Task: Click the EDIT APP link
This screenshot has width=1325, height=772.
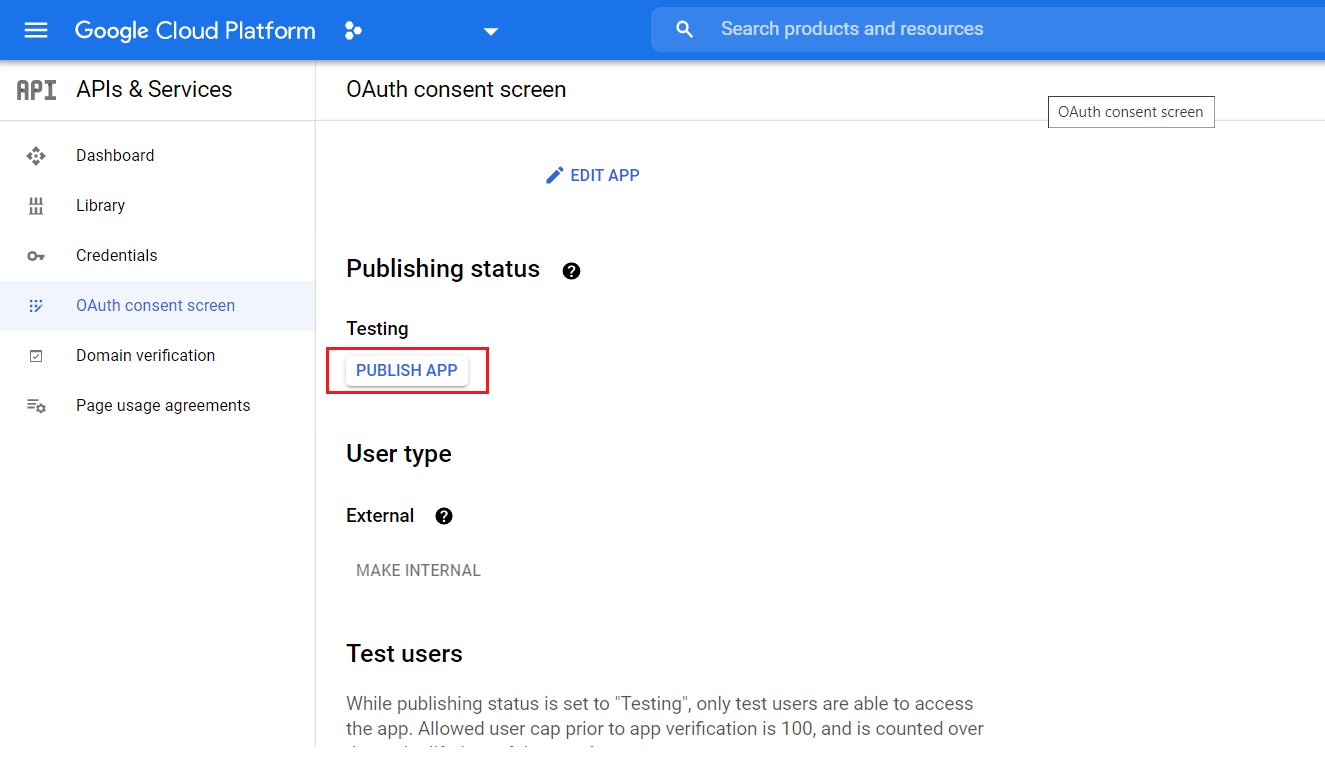Action: tap(604, 174)
